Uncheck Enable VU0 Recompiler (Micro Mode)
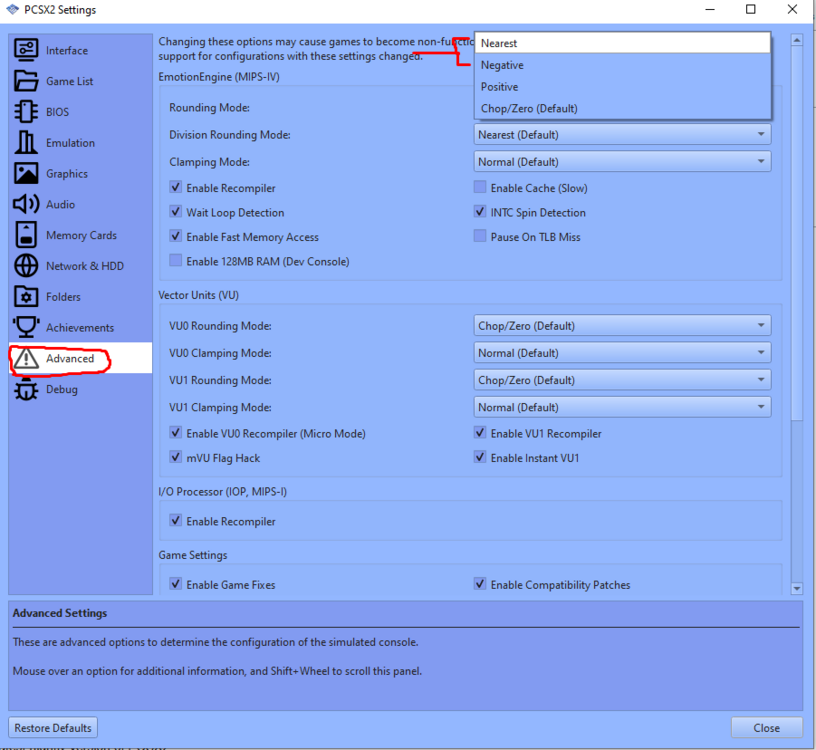 click(175, 434)
